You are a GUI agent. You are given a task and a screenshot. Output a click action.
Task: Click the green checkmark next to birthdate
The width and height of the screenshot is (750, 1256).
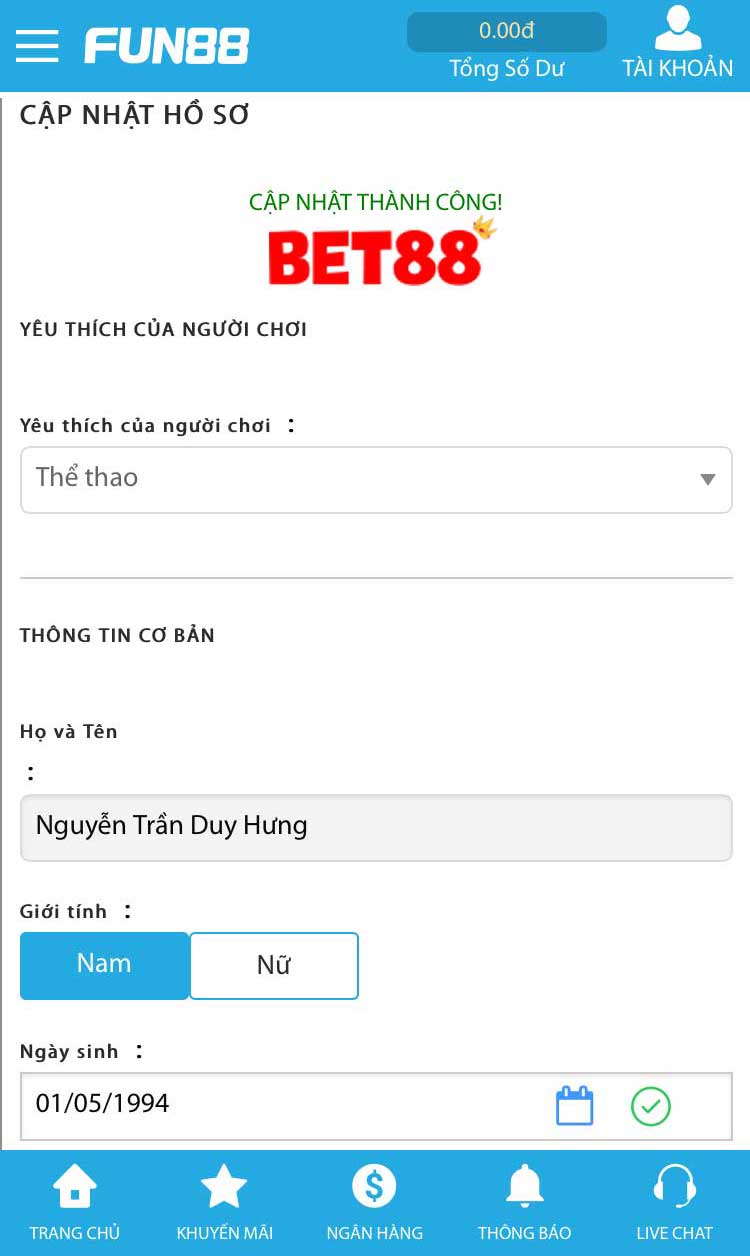[x=650, y=1106]
